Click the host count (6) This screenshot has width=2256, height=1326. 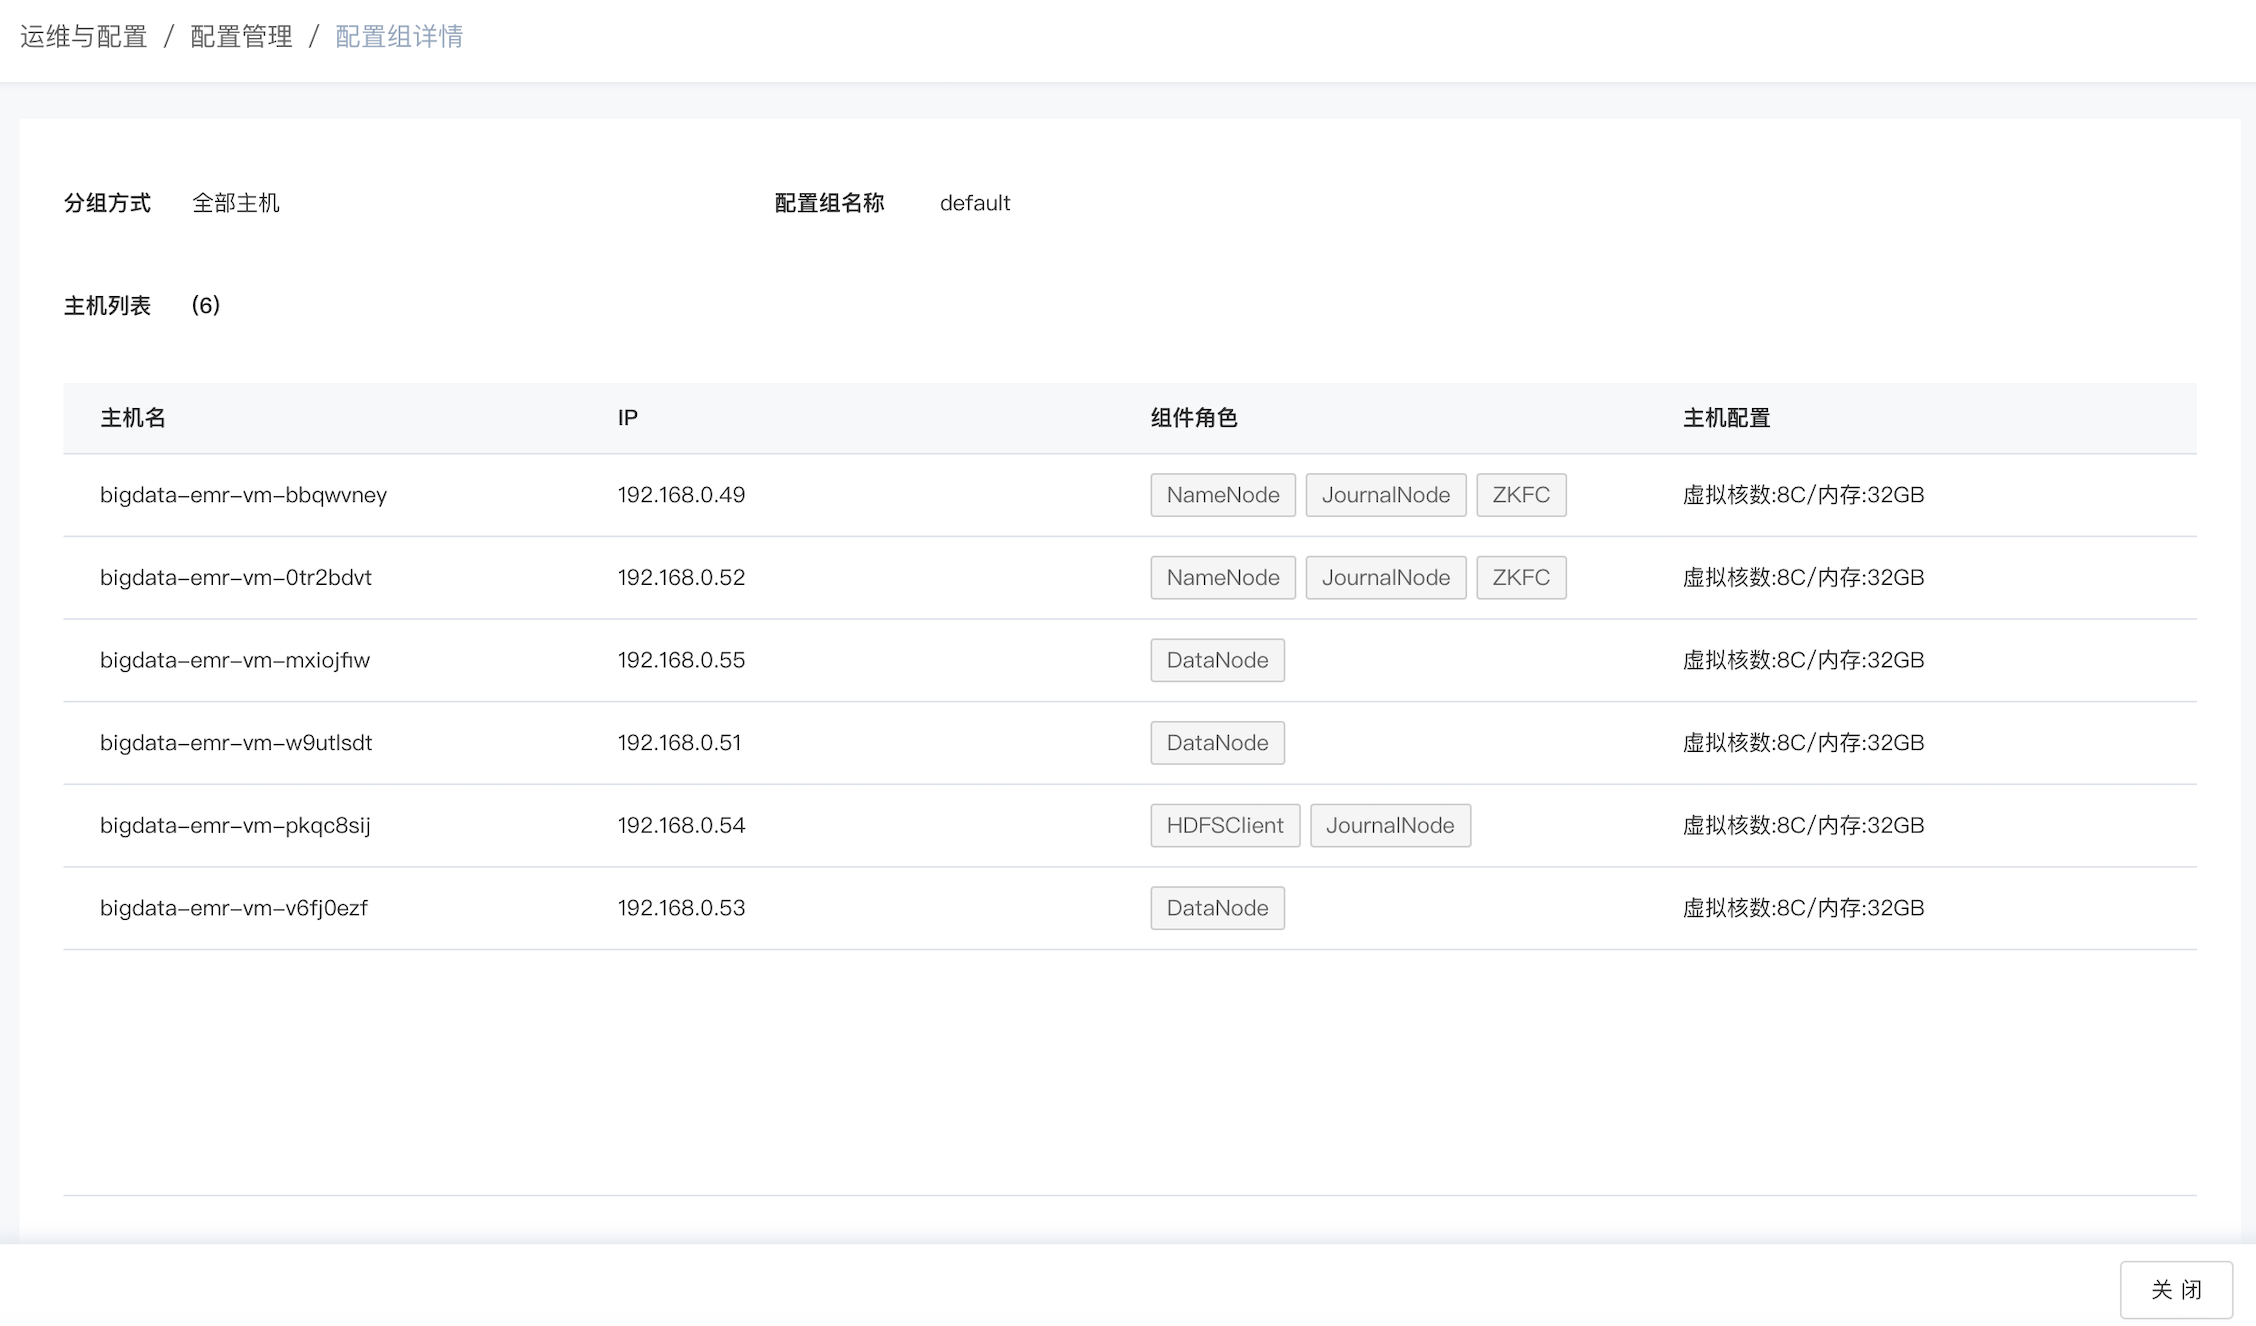pyautogui.click(x=206, y=305)
